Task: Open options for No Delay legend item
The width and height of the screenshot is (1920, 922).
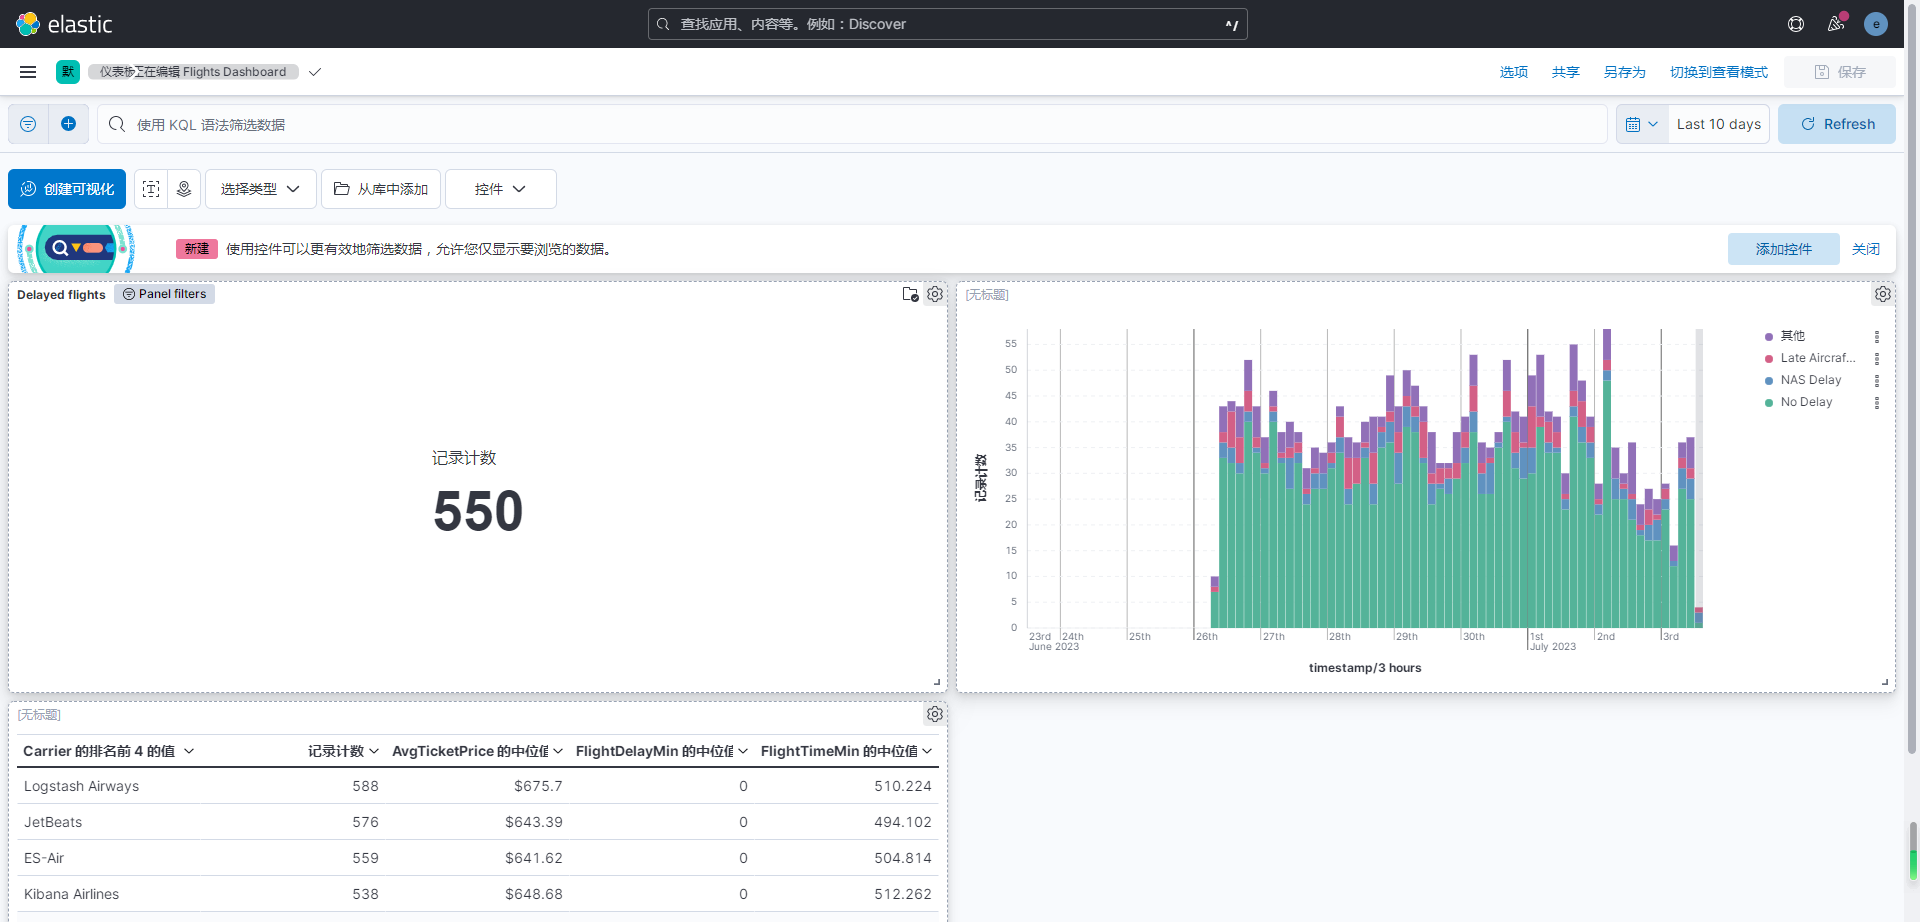Action: click(1877, 403)
